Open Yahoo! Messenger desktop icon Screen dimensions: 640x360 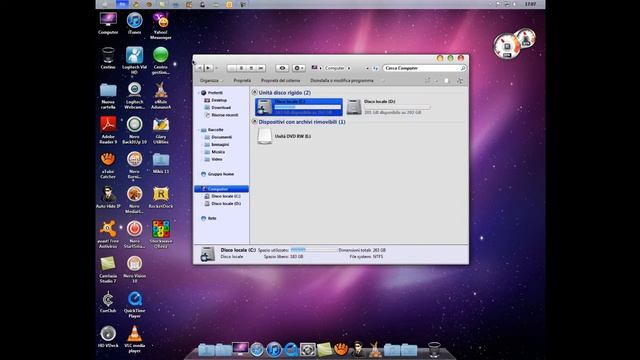tap(160, 26)
